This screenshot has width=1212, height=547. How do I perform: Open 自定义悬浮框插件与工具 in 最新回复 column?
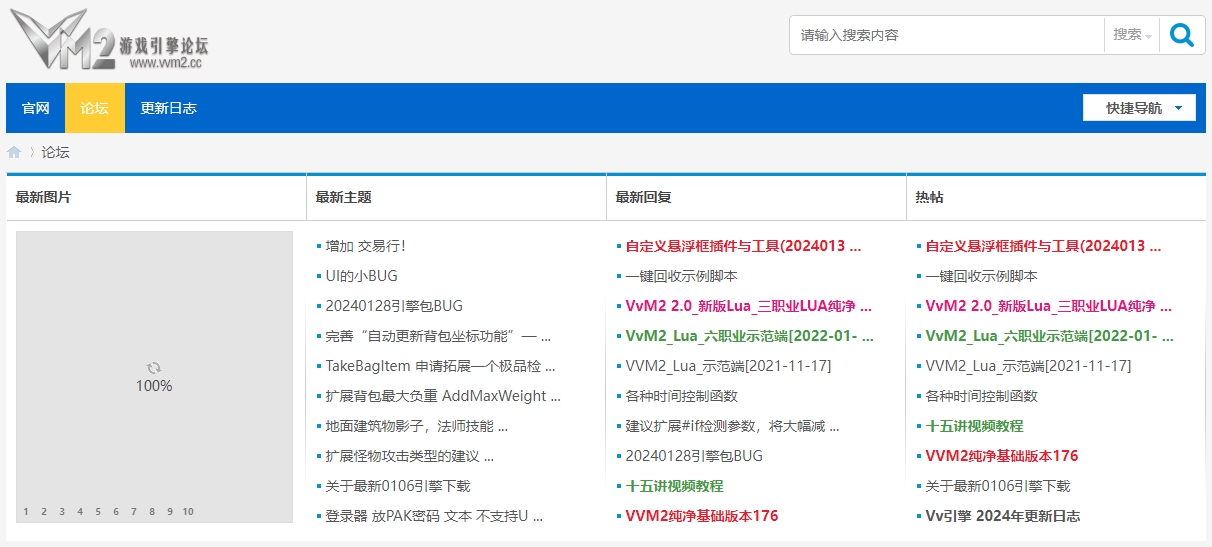tap(743, 246)
